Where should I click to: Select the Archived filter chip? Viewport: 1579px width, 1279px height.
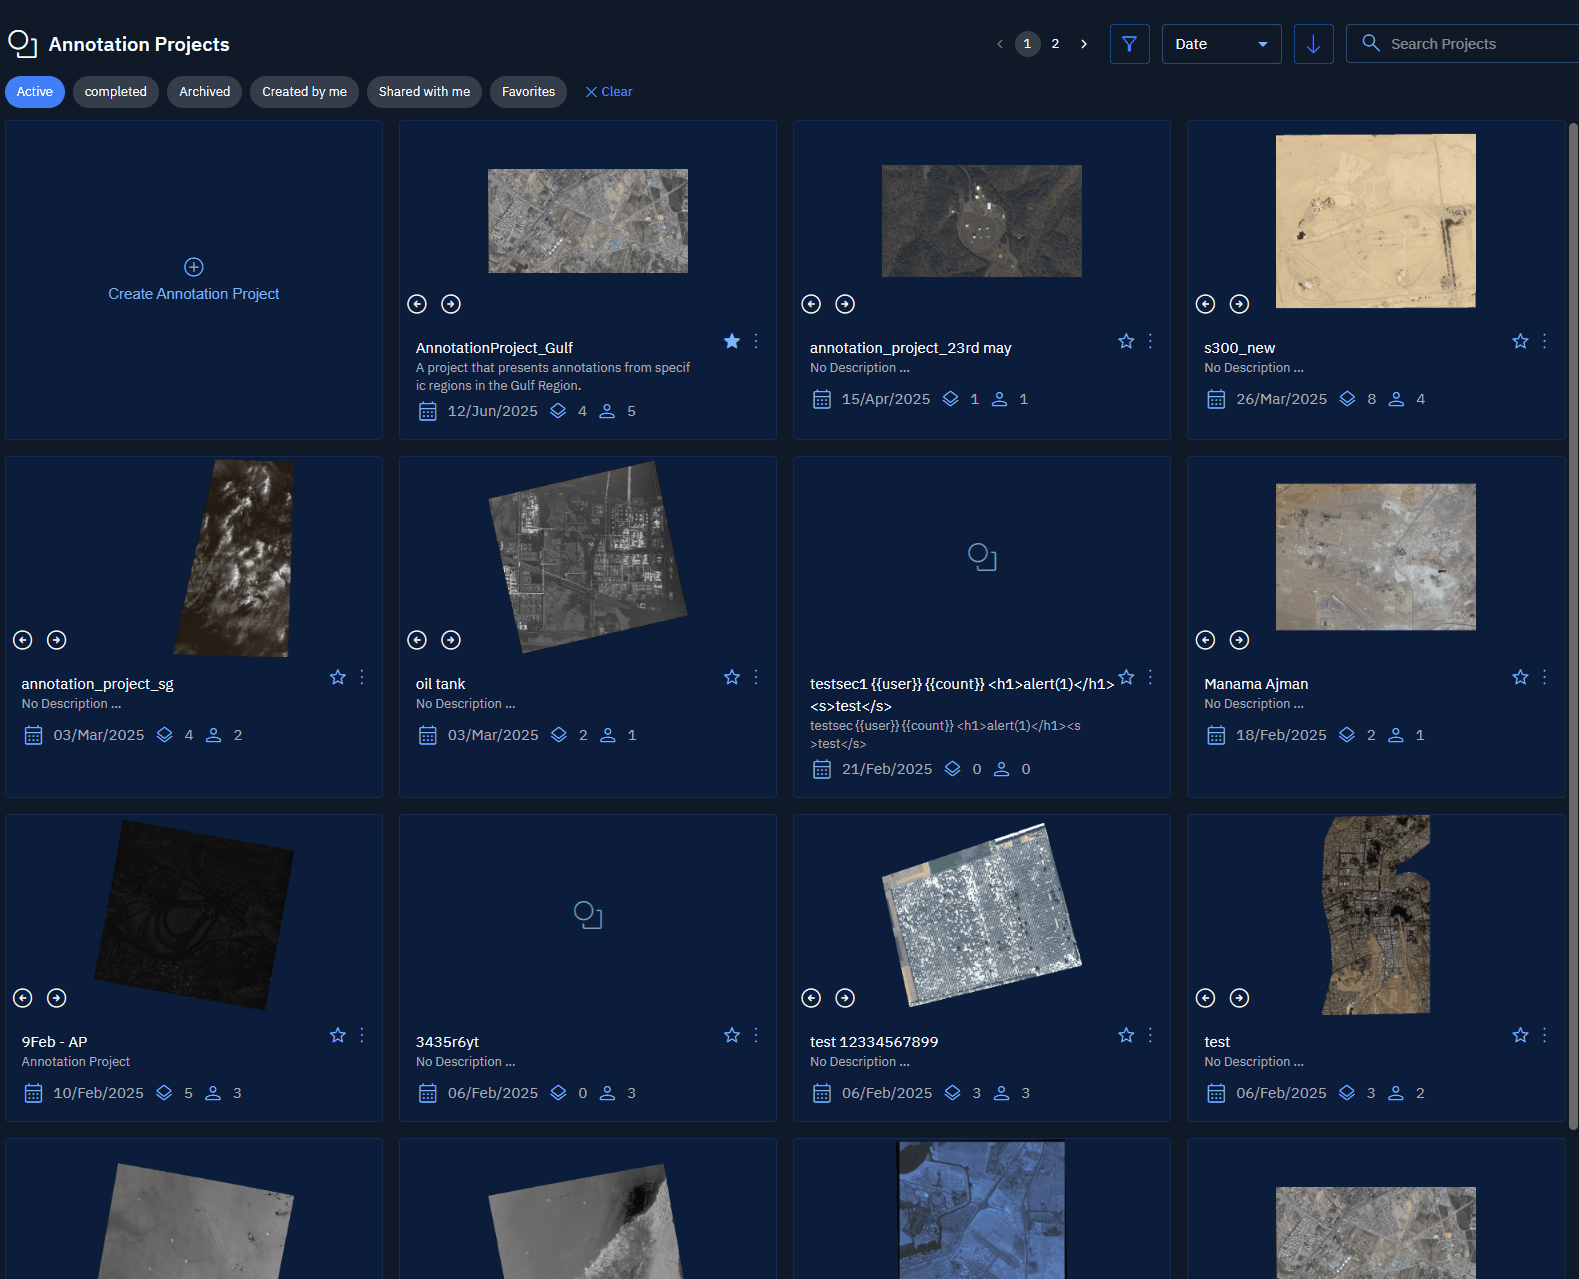click(204, 92)
